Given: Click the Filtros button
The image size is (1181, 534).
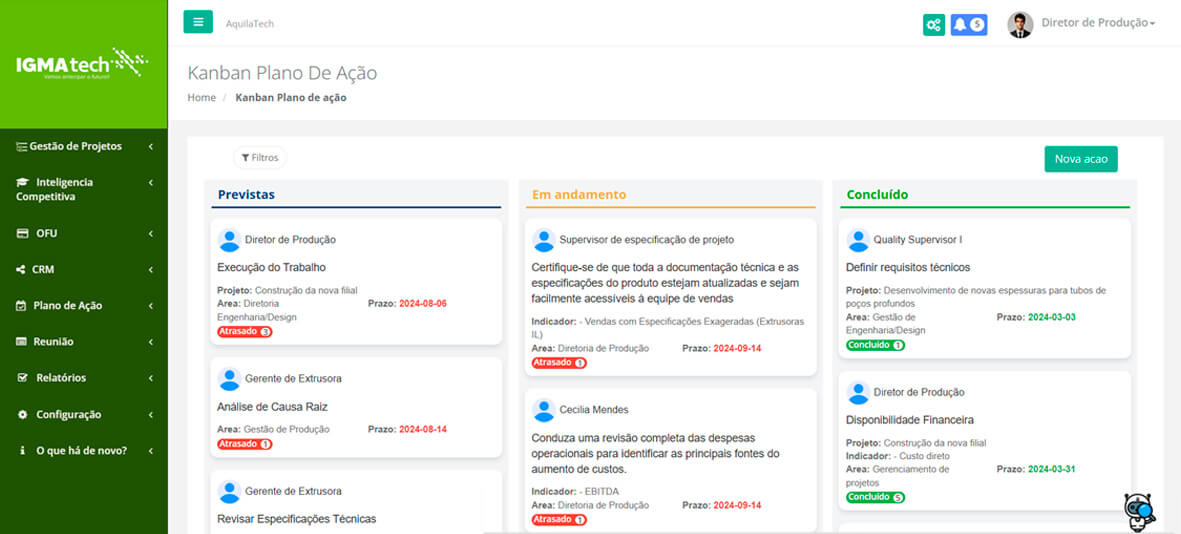Looking at the screenshot, I should [x=260, y=158].
